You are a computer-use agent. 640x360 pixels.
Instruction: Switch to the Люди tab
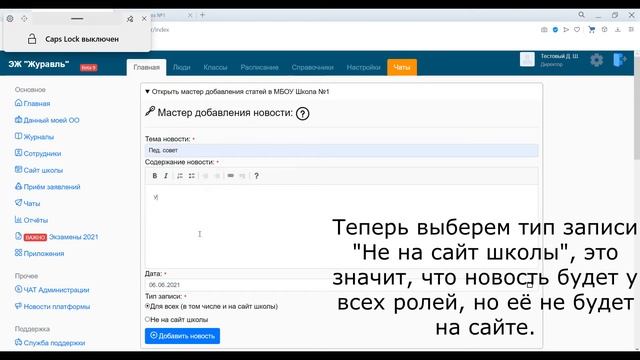182,67
